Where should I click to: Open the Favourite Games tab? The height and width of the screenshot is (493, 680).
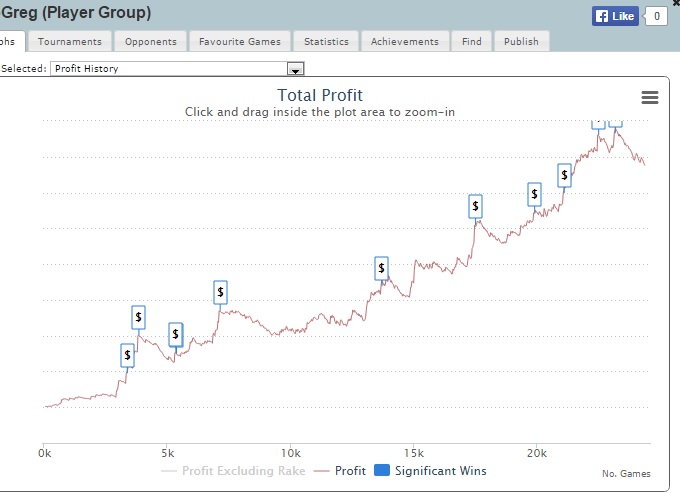(240, 41)
